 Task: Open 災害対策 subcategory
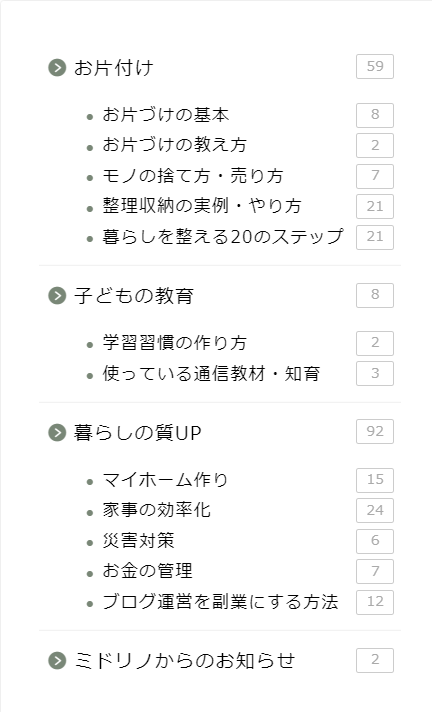tap(139, 540)
